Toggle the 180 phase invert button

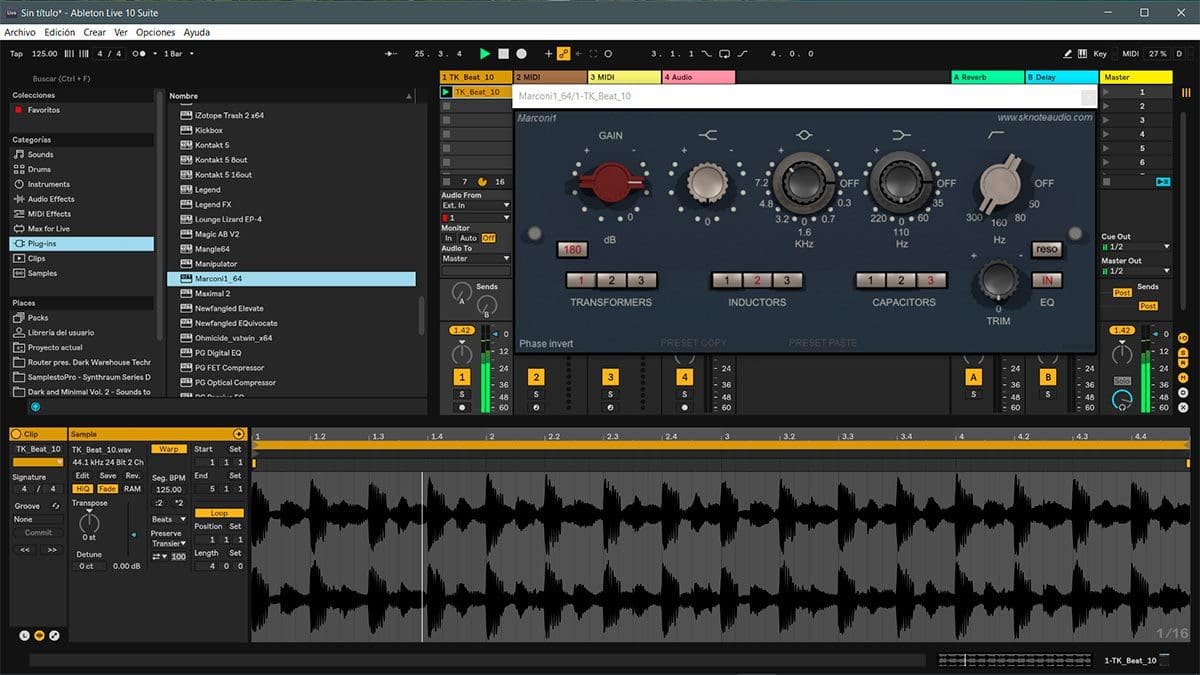(572, 250)
